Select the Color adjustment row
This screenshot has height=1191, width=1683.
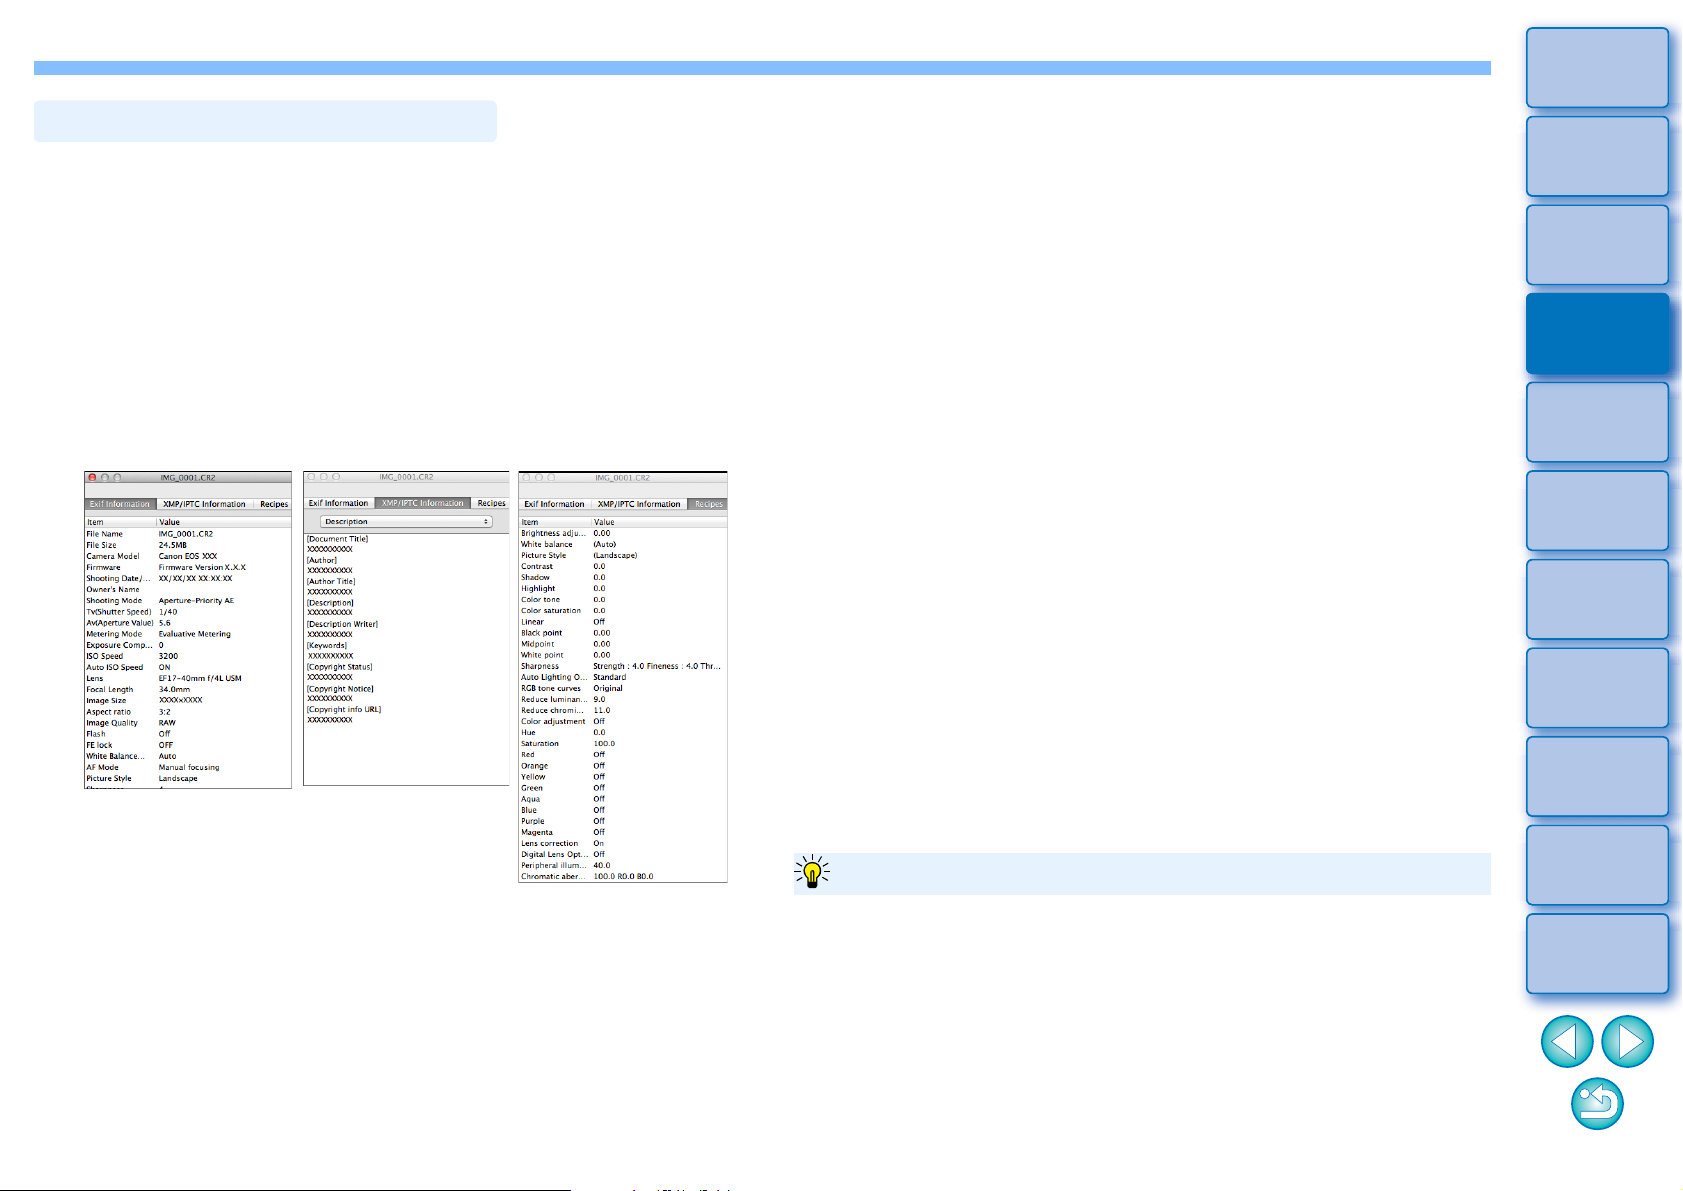tap(623, 721)
